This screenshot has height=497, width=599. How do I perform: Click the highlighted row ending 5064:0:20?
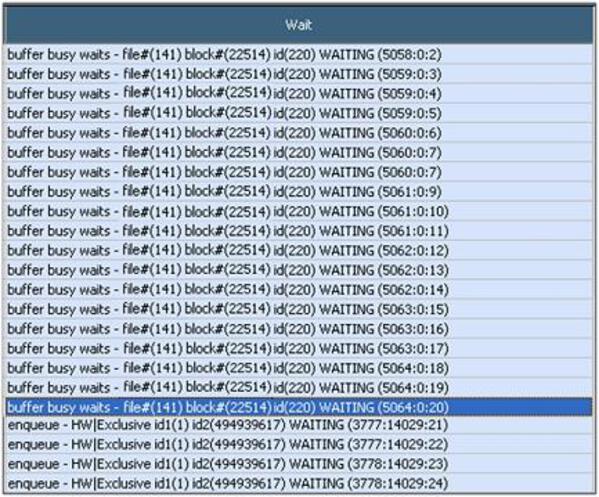(298, 407)
